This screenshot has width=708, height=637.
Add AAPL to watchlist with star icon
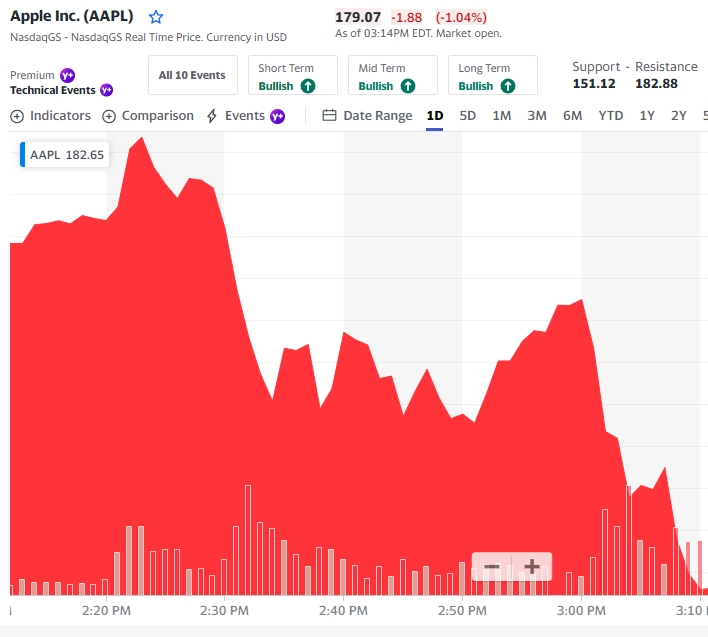156,17
